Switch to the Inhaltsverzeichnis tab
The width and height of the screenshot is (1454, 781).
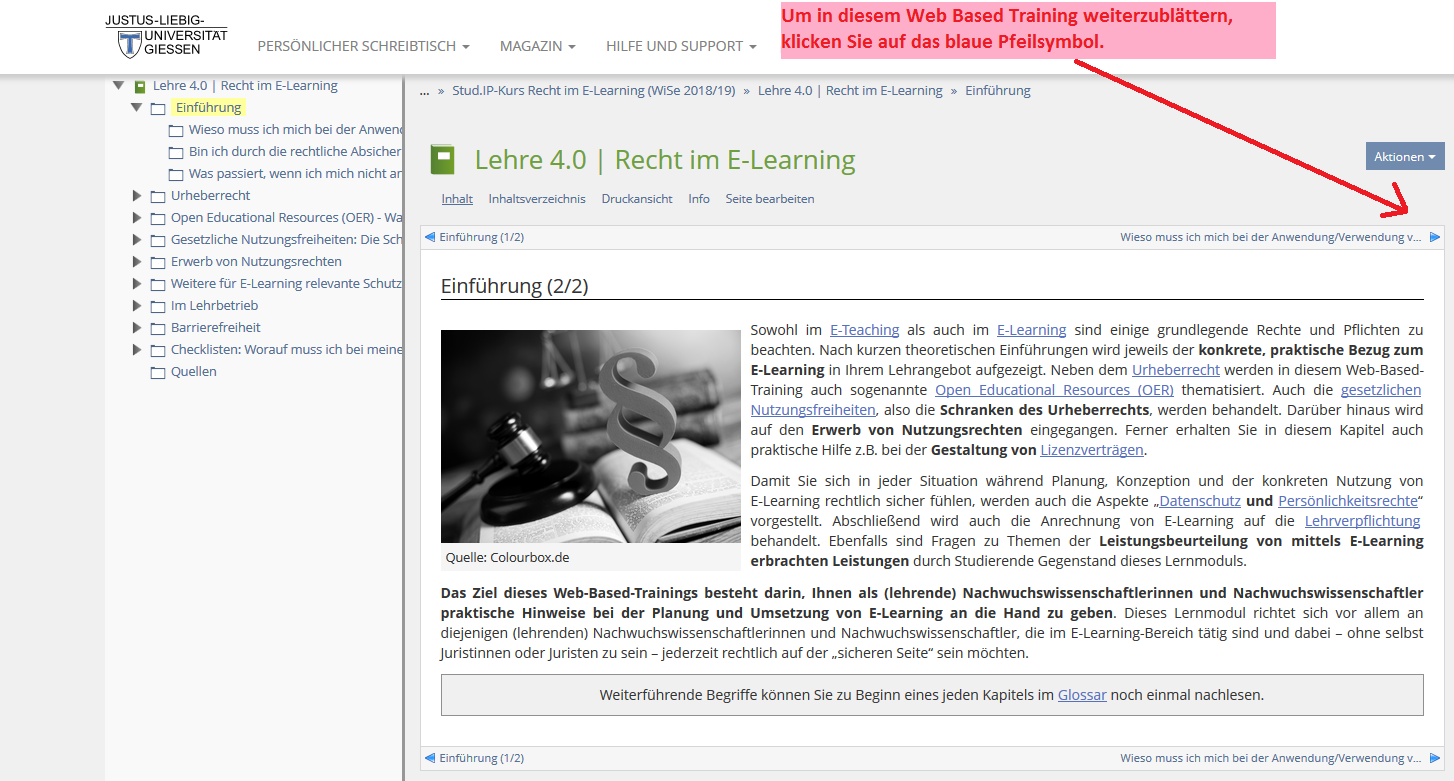point(537,199)
